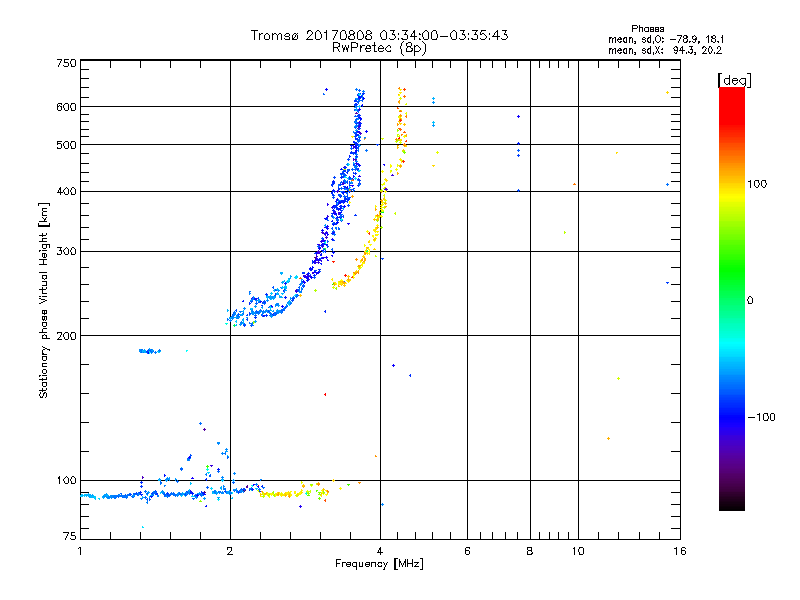Screen dimensions: 800x600
Task: Click the 'Phases' heading at top right
Action: pyautogui.click(x=647, y=29)
